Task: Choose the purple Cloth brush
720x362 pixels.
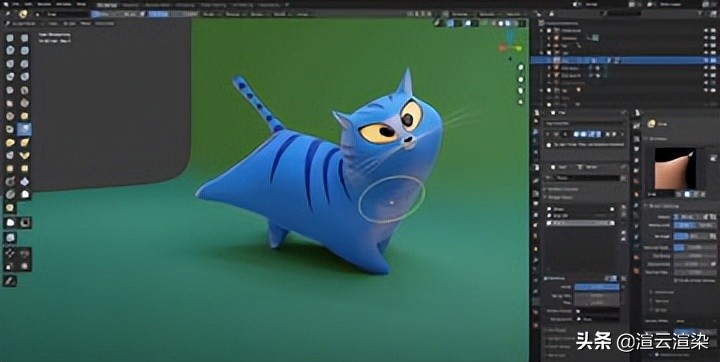Action: coord(24,181)
